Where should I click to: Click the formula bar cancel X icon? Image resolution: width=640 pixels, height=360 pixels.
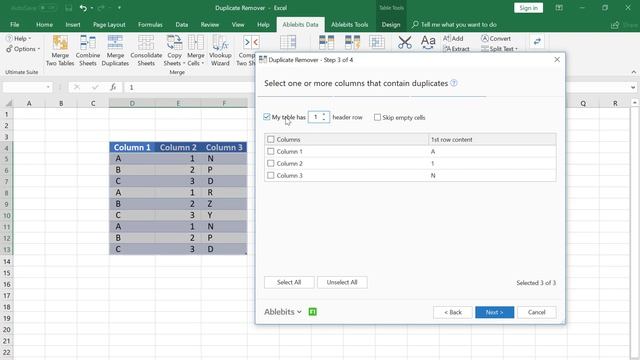click(77, 87)
